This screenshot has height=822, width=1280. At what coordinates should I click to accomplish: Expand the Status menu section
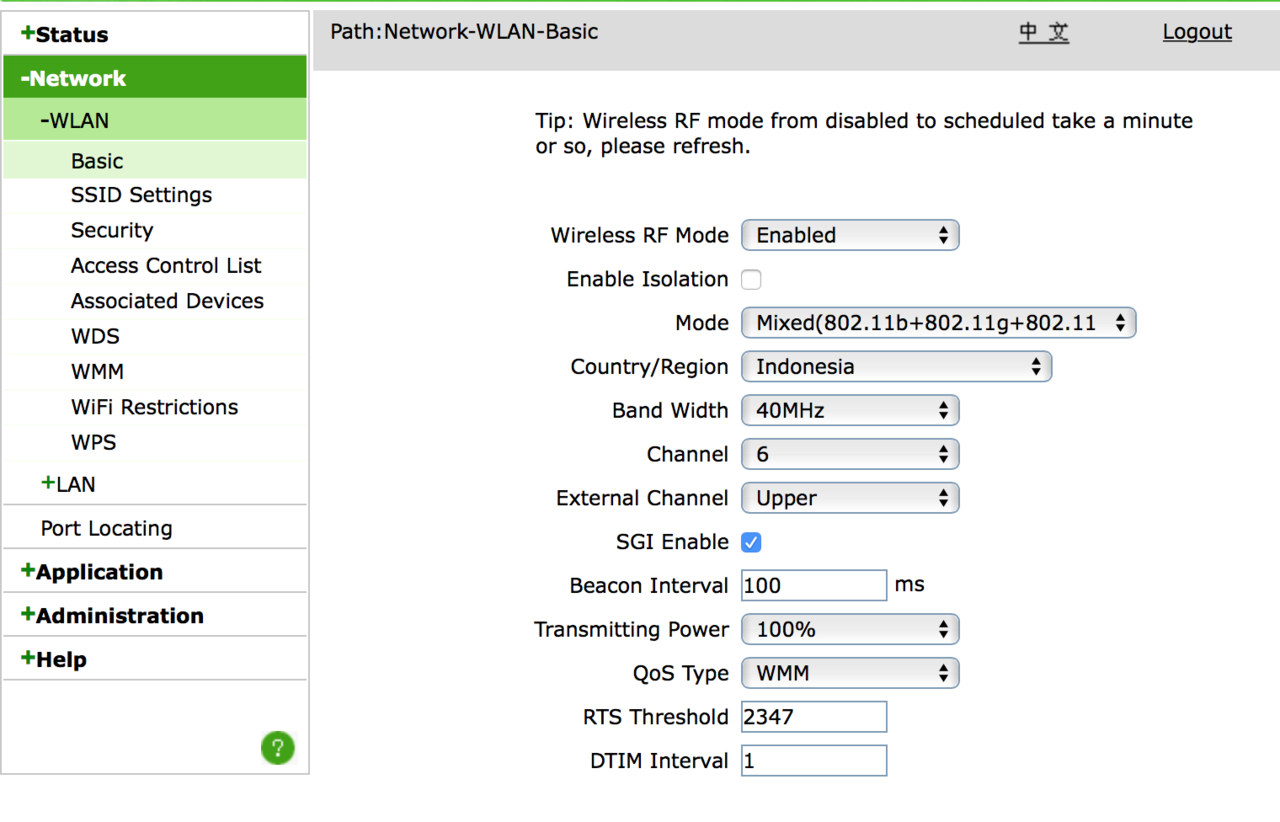tap(64, 35)
